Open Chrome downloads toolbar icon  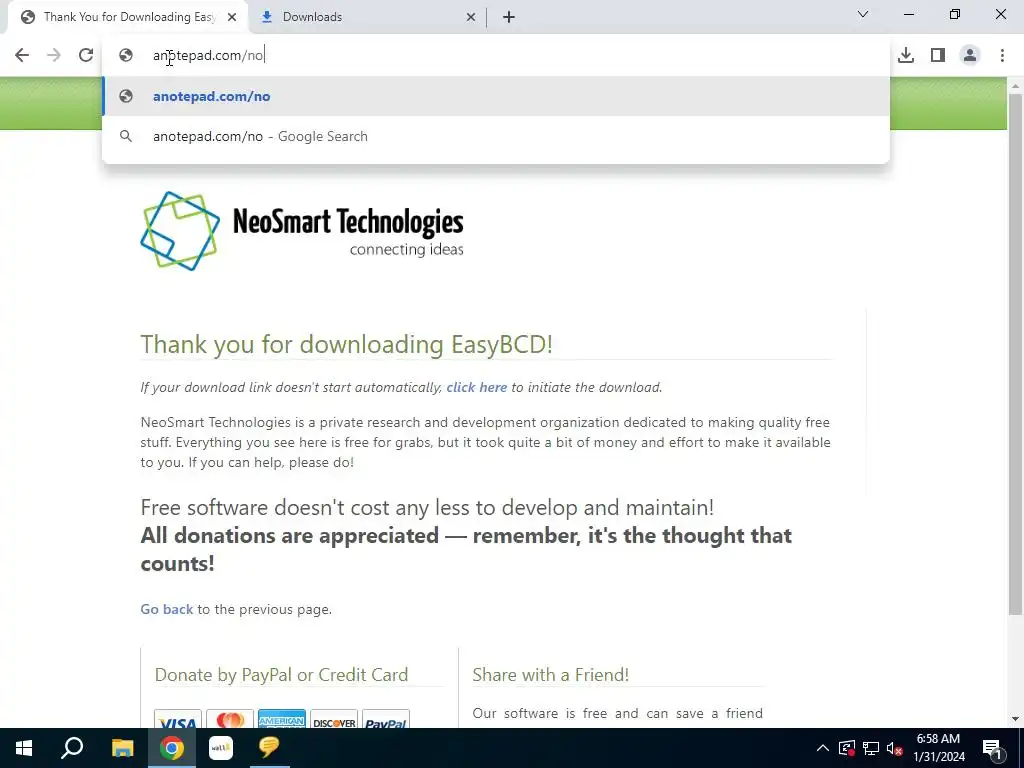pyautogui.click(x=906, y=56)
